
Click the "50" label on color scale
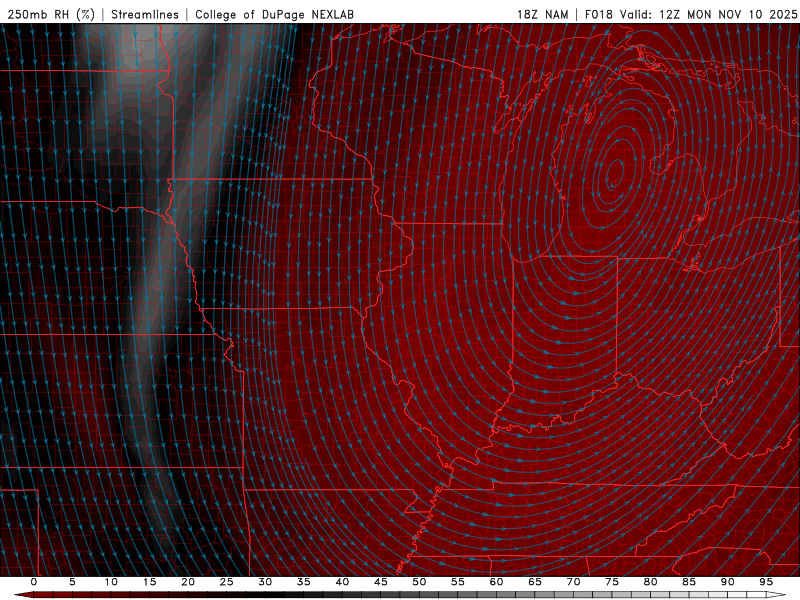(419, 582)
